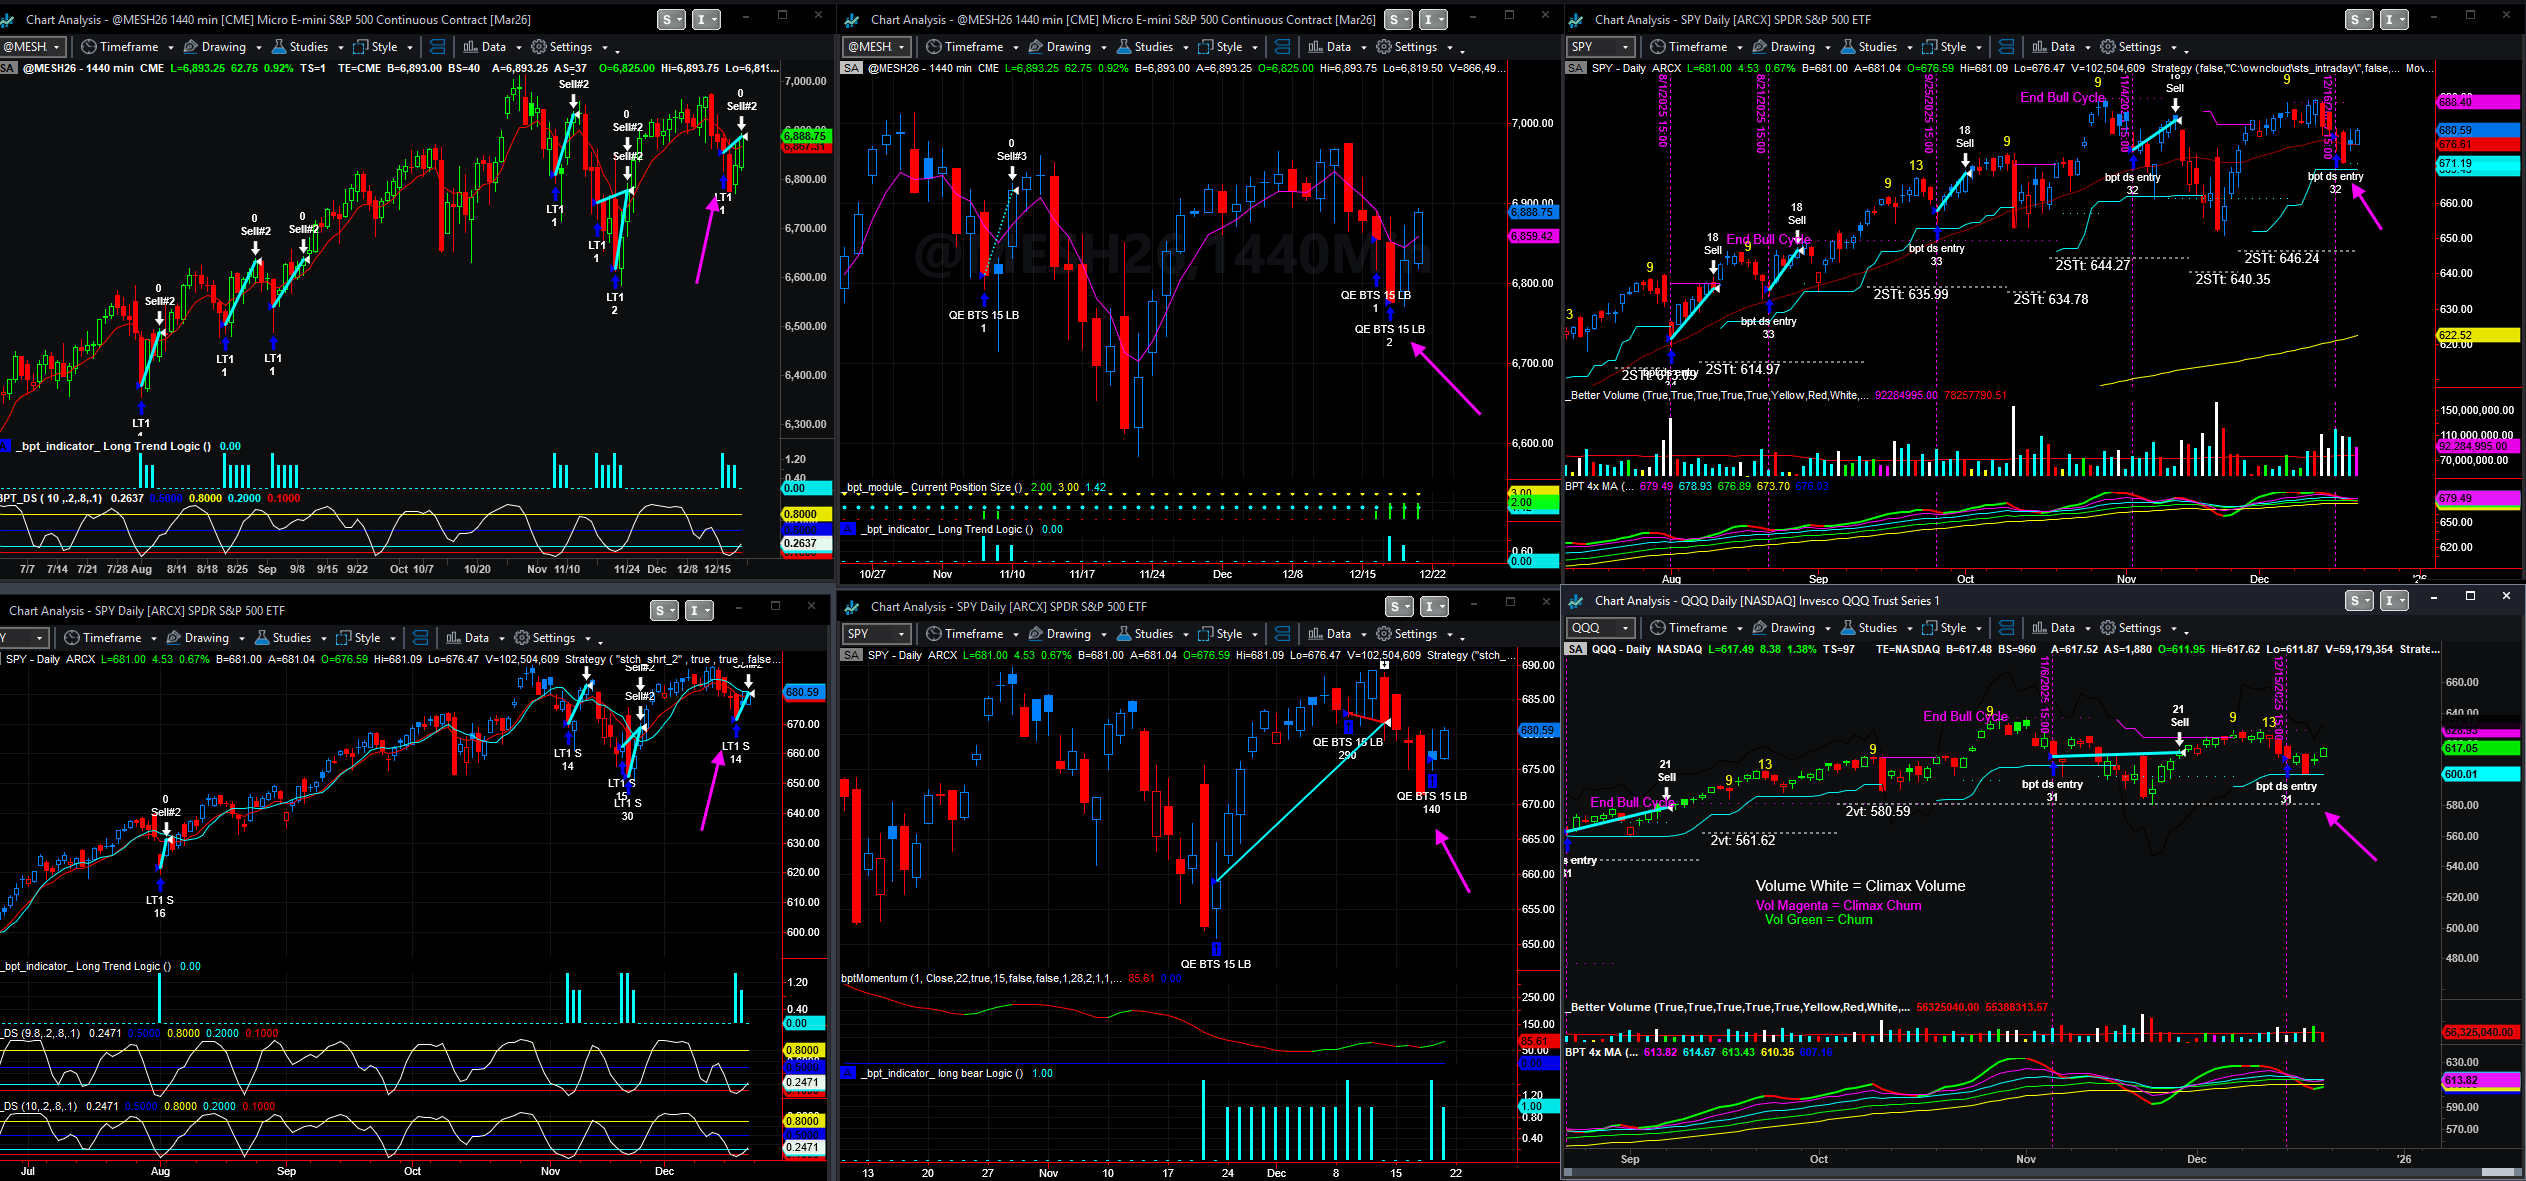Viewport: 2526px width, 1181px height.
Task: Click Style icon in the QQQ chart
Action: pos(1929,628)
